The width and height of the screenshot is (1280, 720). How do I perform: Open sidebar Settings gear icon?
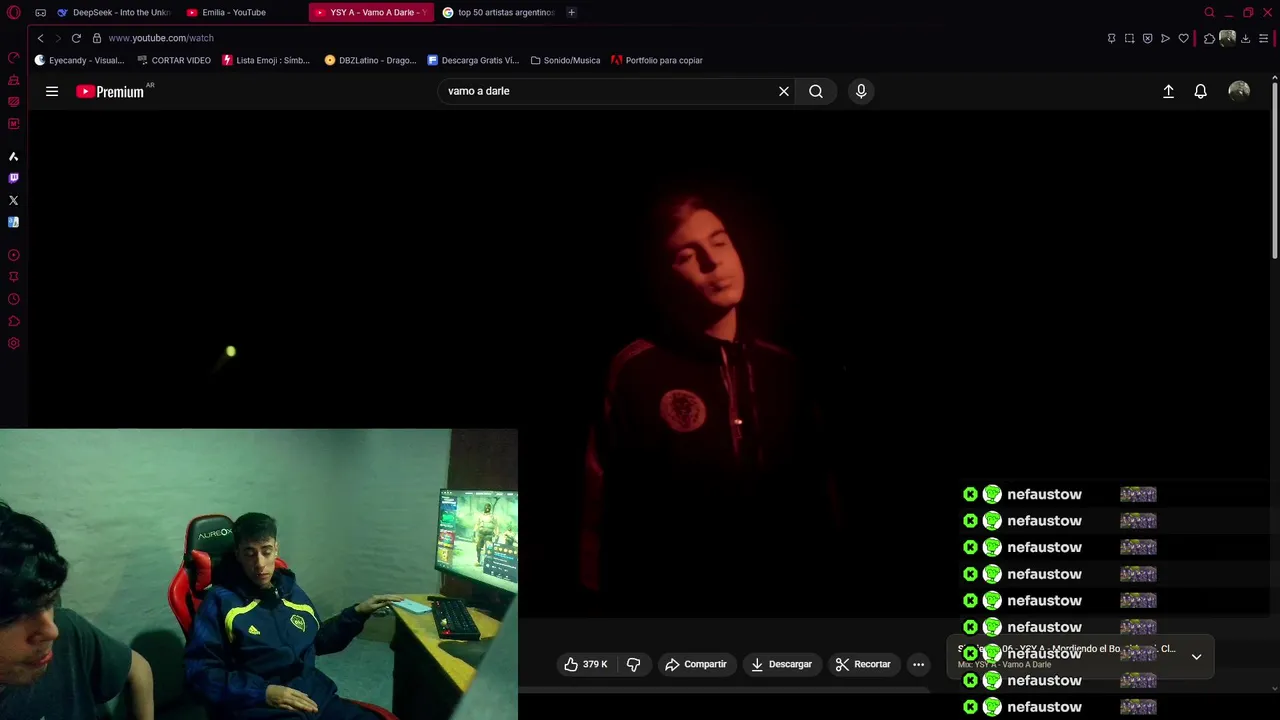click(14, 343)
